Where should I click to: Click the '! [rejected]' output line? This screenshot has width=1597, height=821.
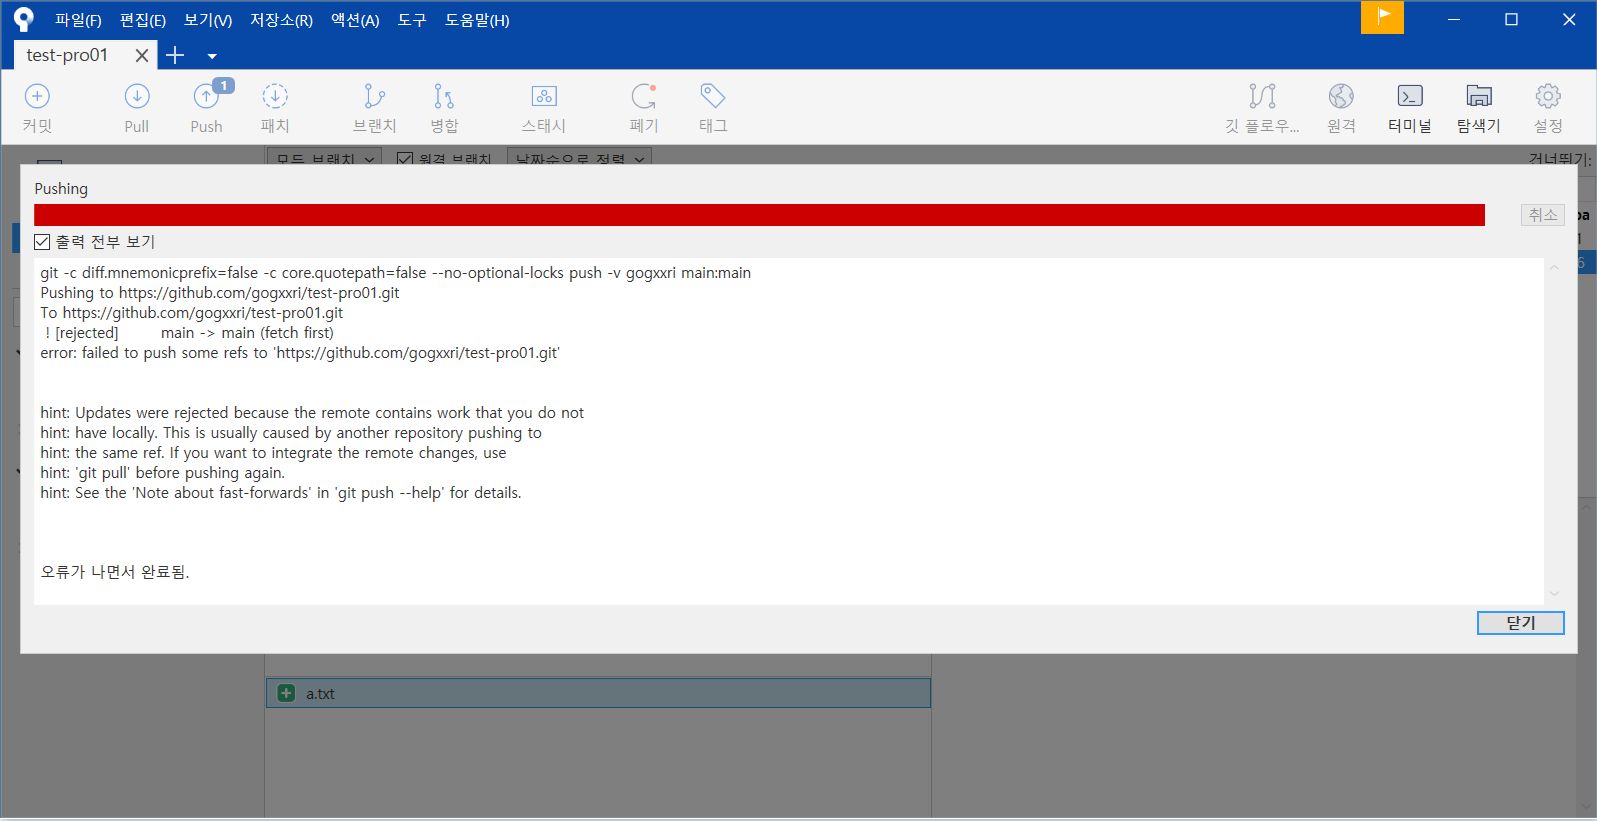pos(189,333)
